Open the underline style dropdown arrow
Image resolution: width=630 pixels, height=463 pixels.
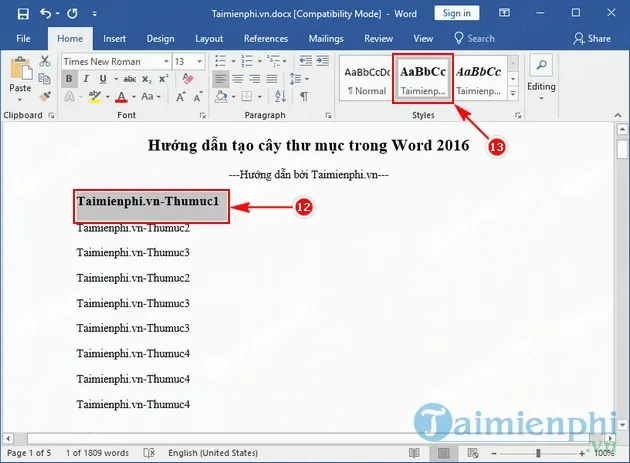click(116, 79)
